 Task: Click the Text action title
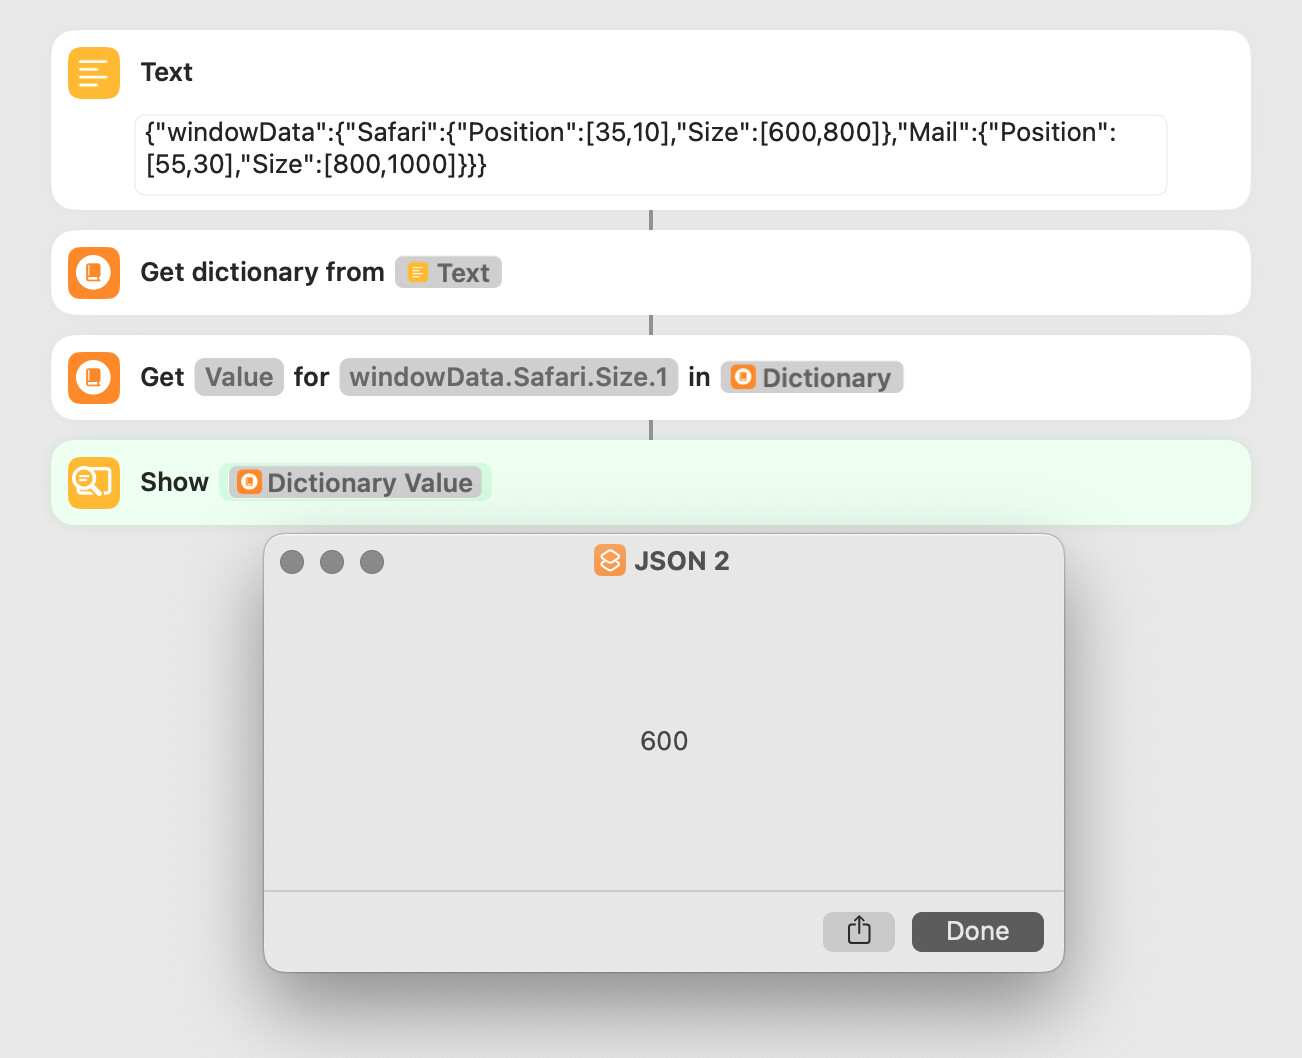pos(166,72)
